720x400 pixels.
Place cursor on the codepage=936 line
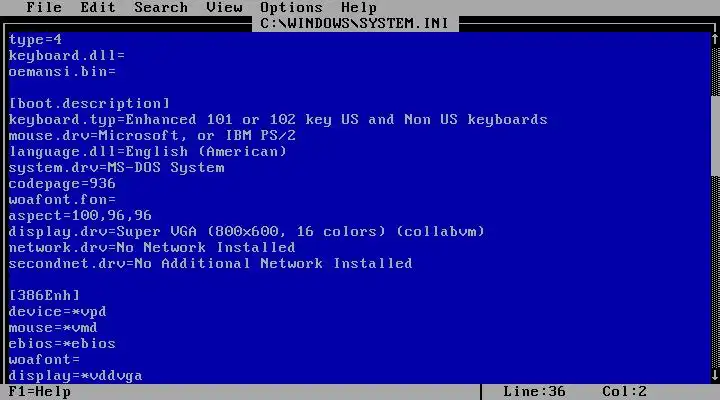62,184
